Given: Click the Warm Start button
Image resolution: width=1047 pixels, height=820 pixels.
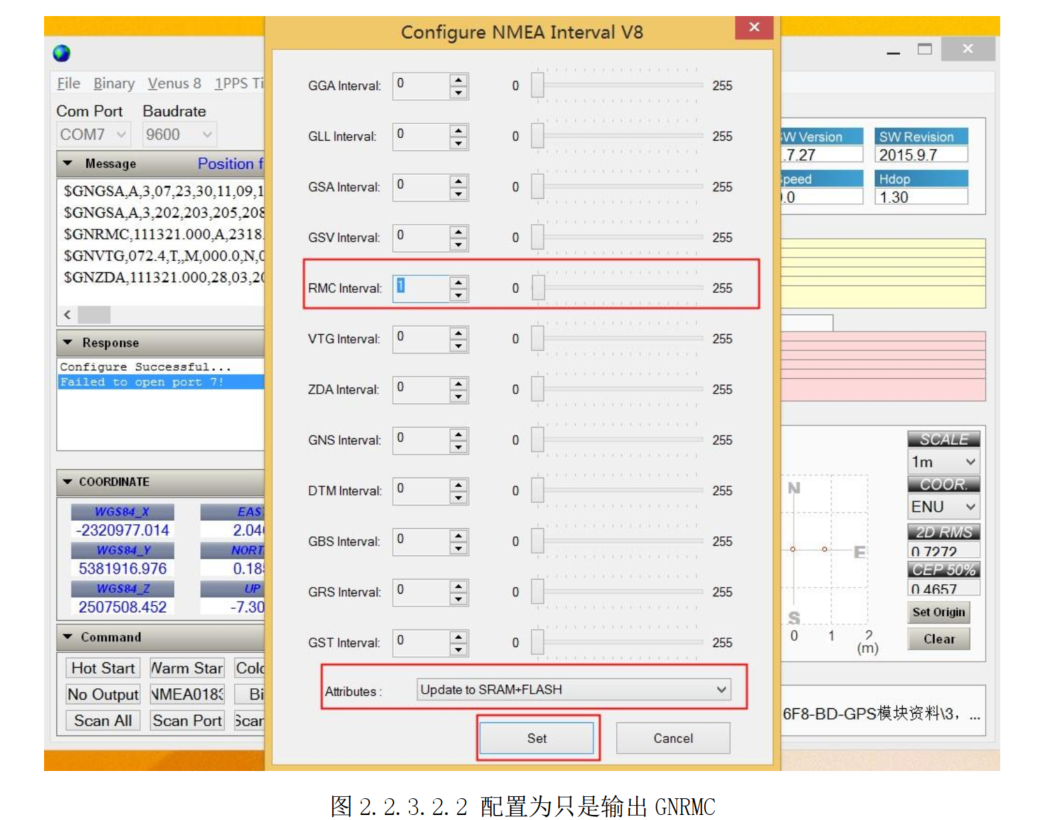Looking at the screenshot, I should [x=187, y=668].
